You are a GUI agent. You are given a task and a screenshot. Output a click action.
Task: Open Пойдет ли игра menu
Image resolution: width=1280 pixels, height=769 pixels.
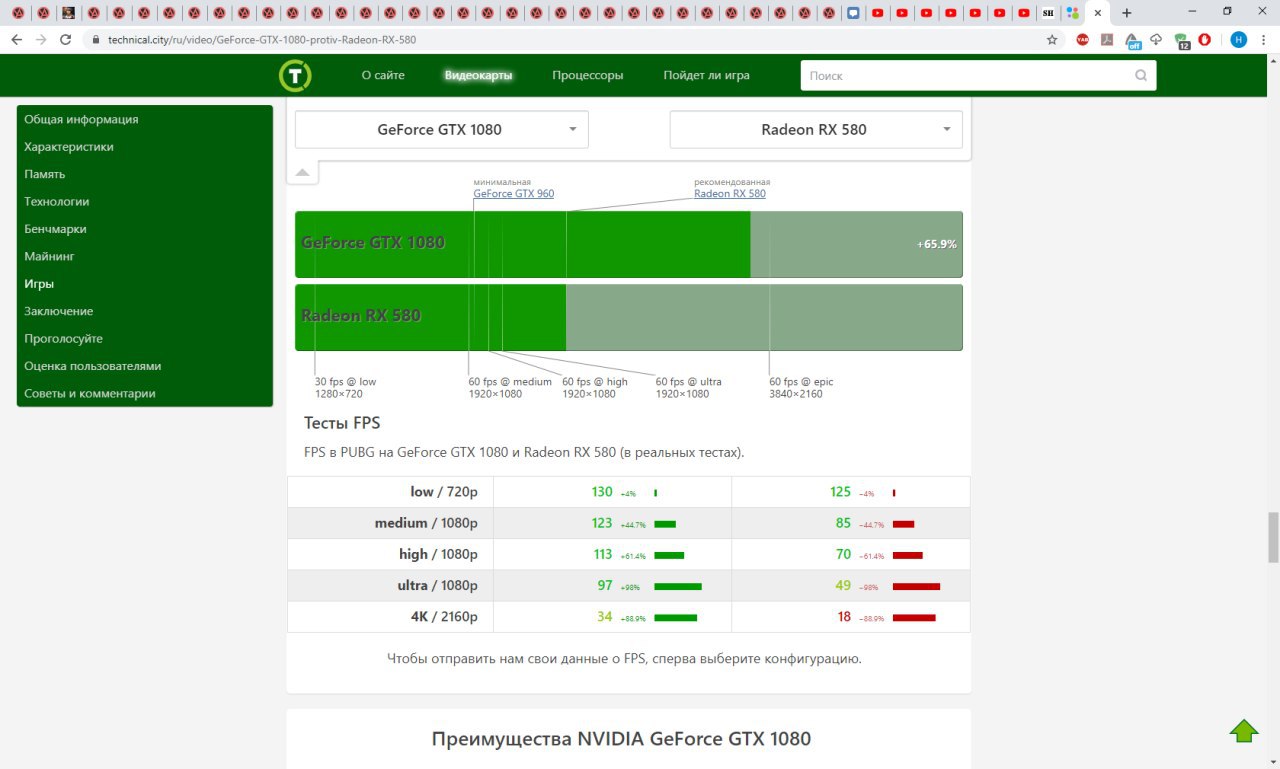click(x=706, y=75)
